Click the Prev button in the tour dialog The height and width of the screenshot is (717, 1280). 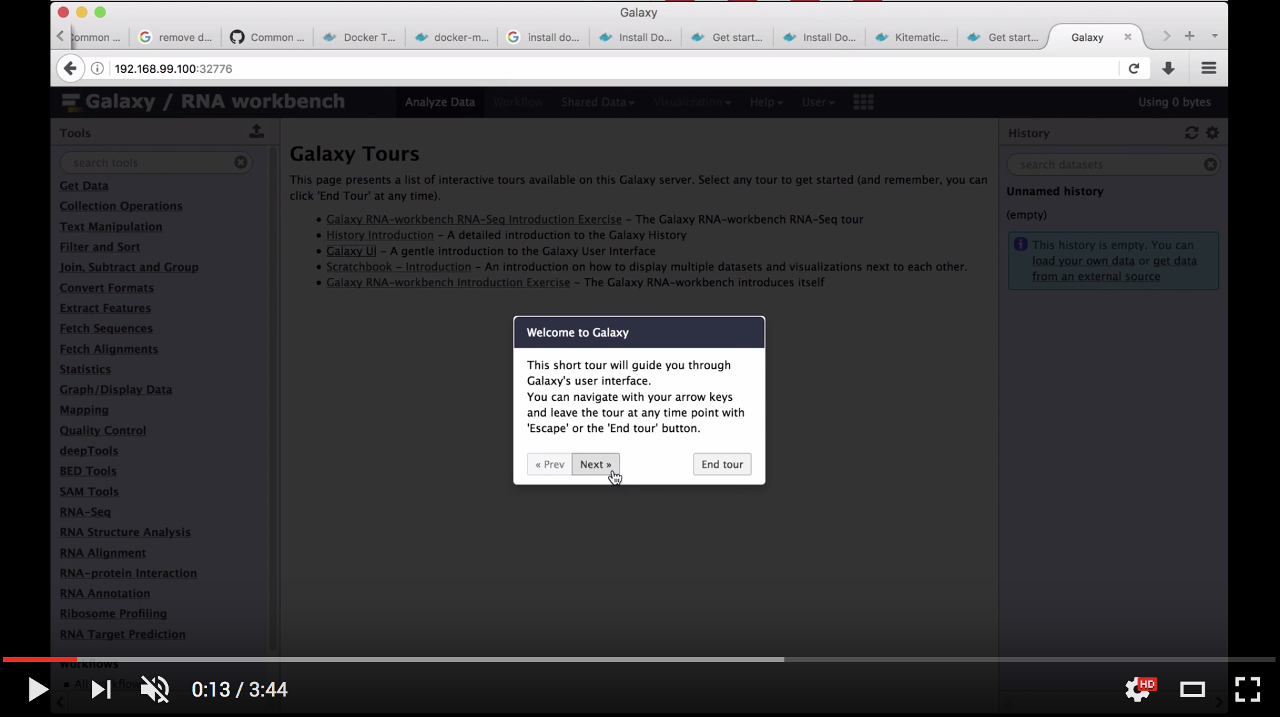pyautogui.click(x=550, y=464)
